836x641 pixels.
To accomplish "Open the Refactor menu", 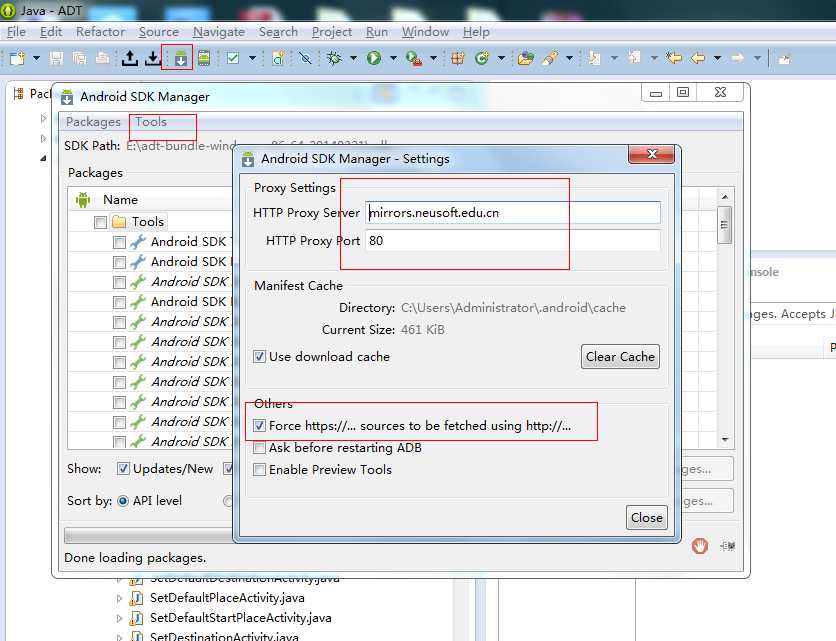I will (x=100, y=32).
